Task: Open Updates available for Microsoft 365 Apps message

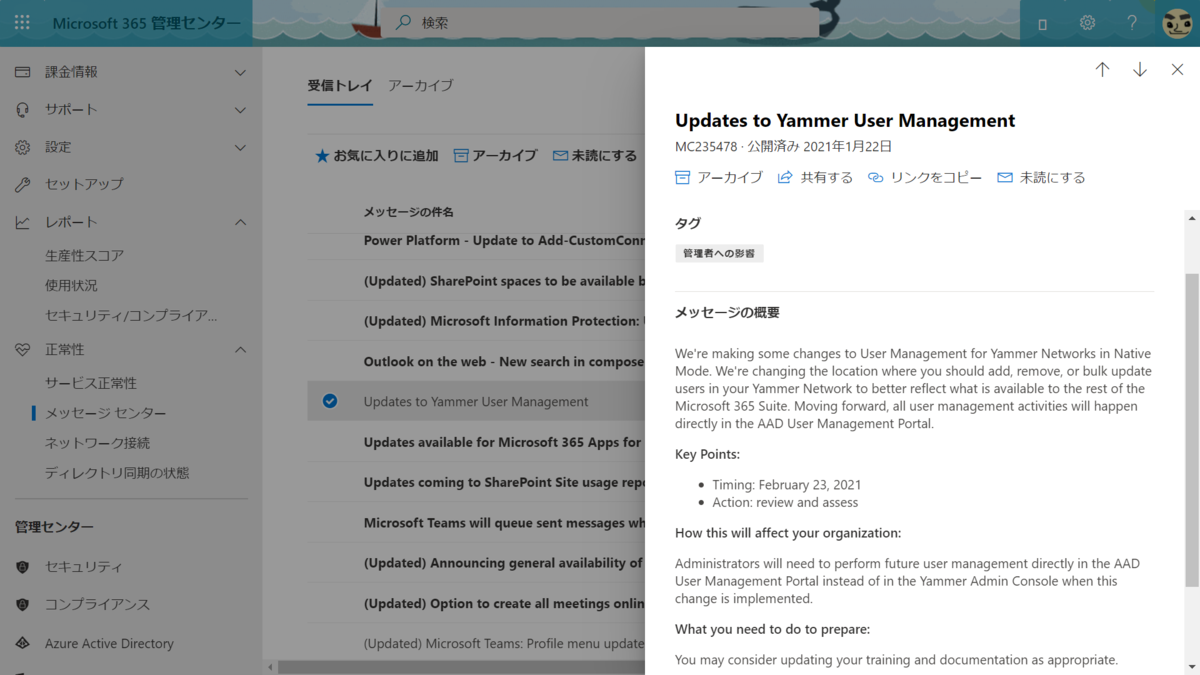Action: tap(504, 442)
